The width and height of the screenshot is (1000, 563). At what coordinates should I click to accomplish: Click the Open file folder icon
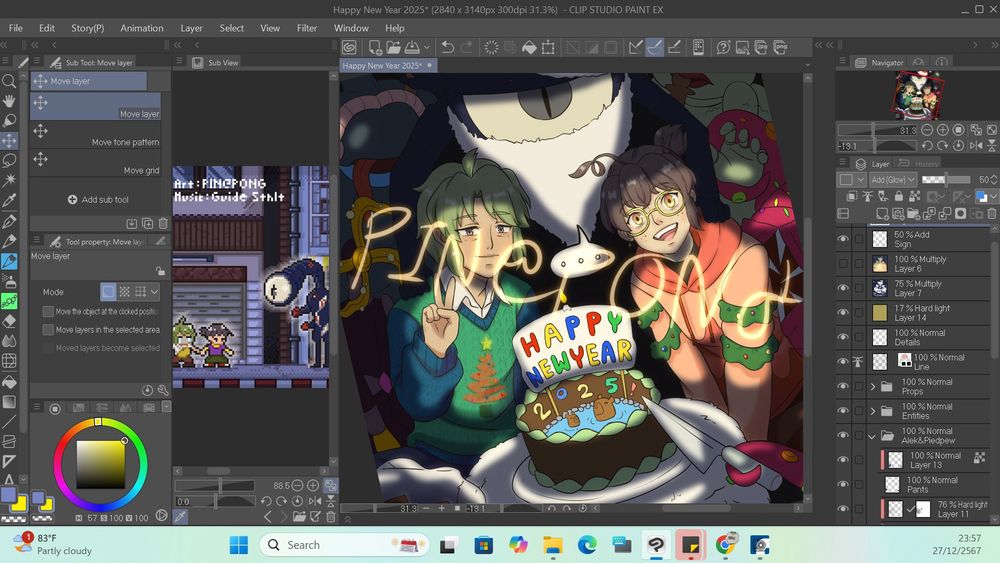click(x=393, y=47)
